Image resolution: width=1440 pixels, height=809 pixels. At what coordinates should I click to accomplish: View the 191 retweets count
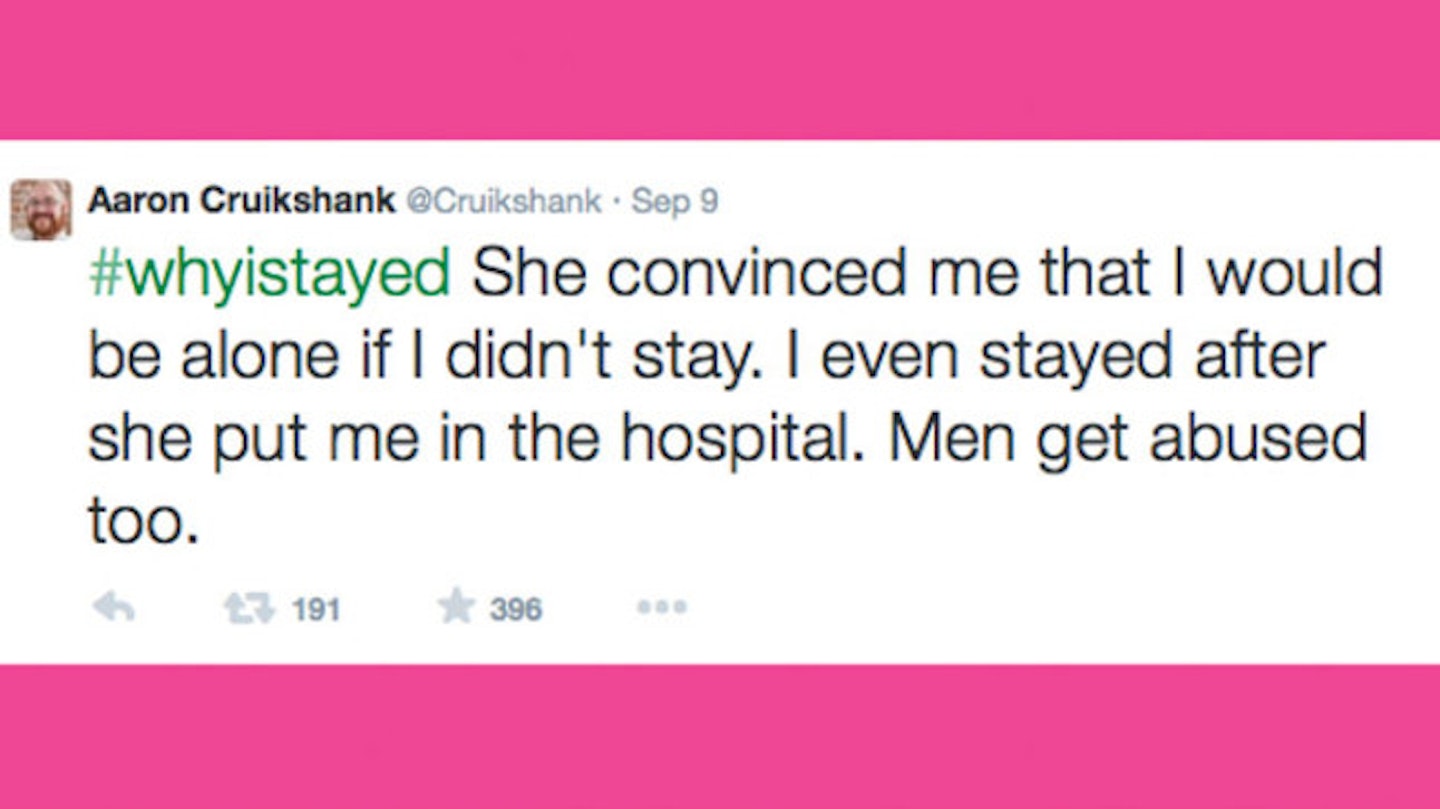coord(316,609)
